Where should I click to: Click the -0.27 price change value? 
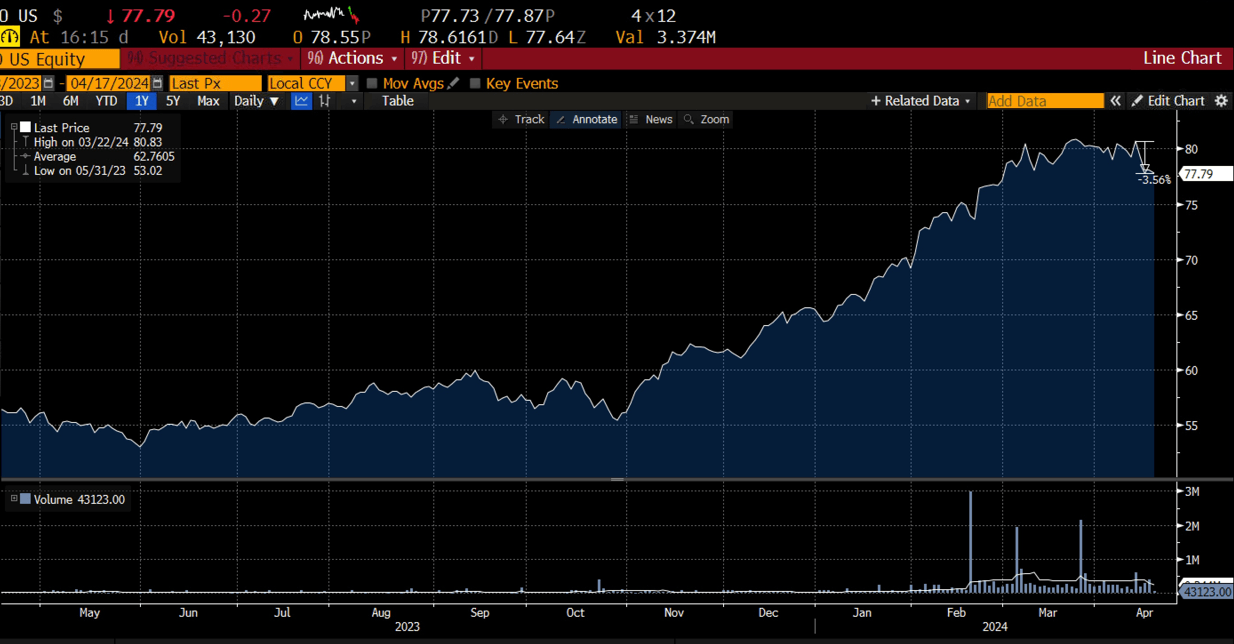pos(246,16)
